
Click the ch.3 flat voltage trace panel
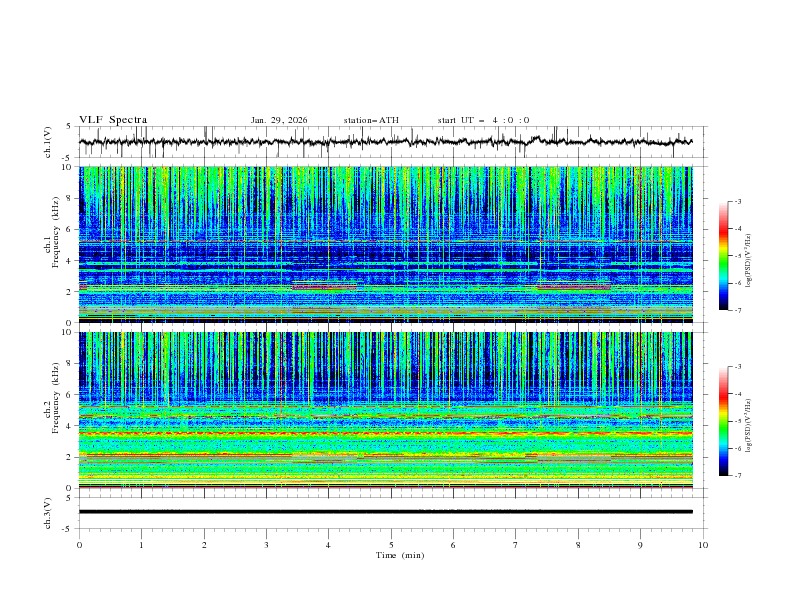(x=393, y=513)
